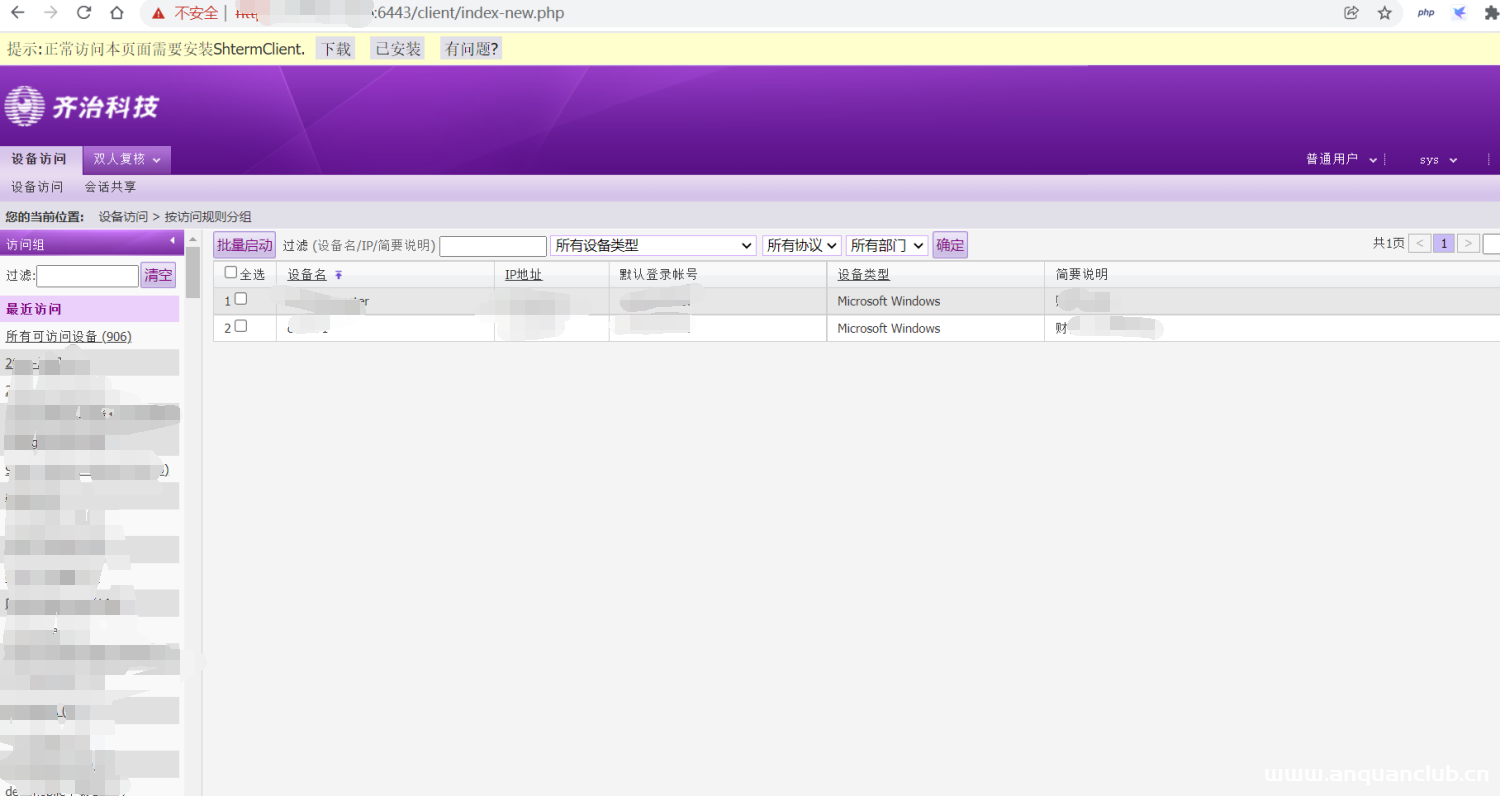This screenshot has height=796, width=1500.
Task: Collapse the 访问组 sidebar panel arrow
Action: 171,241
